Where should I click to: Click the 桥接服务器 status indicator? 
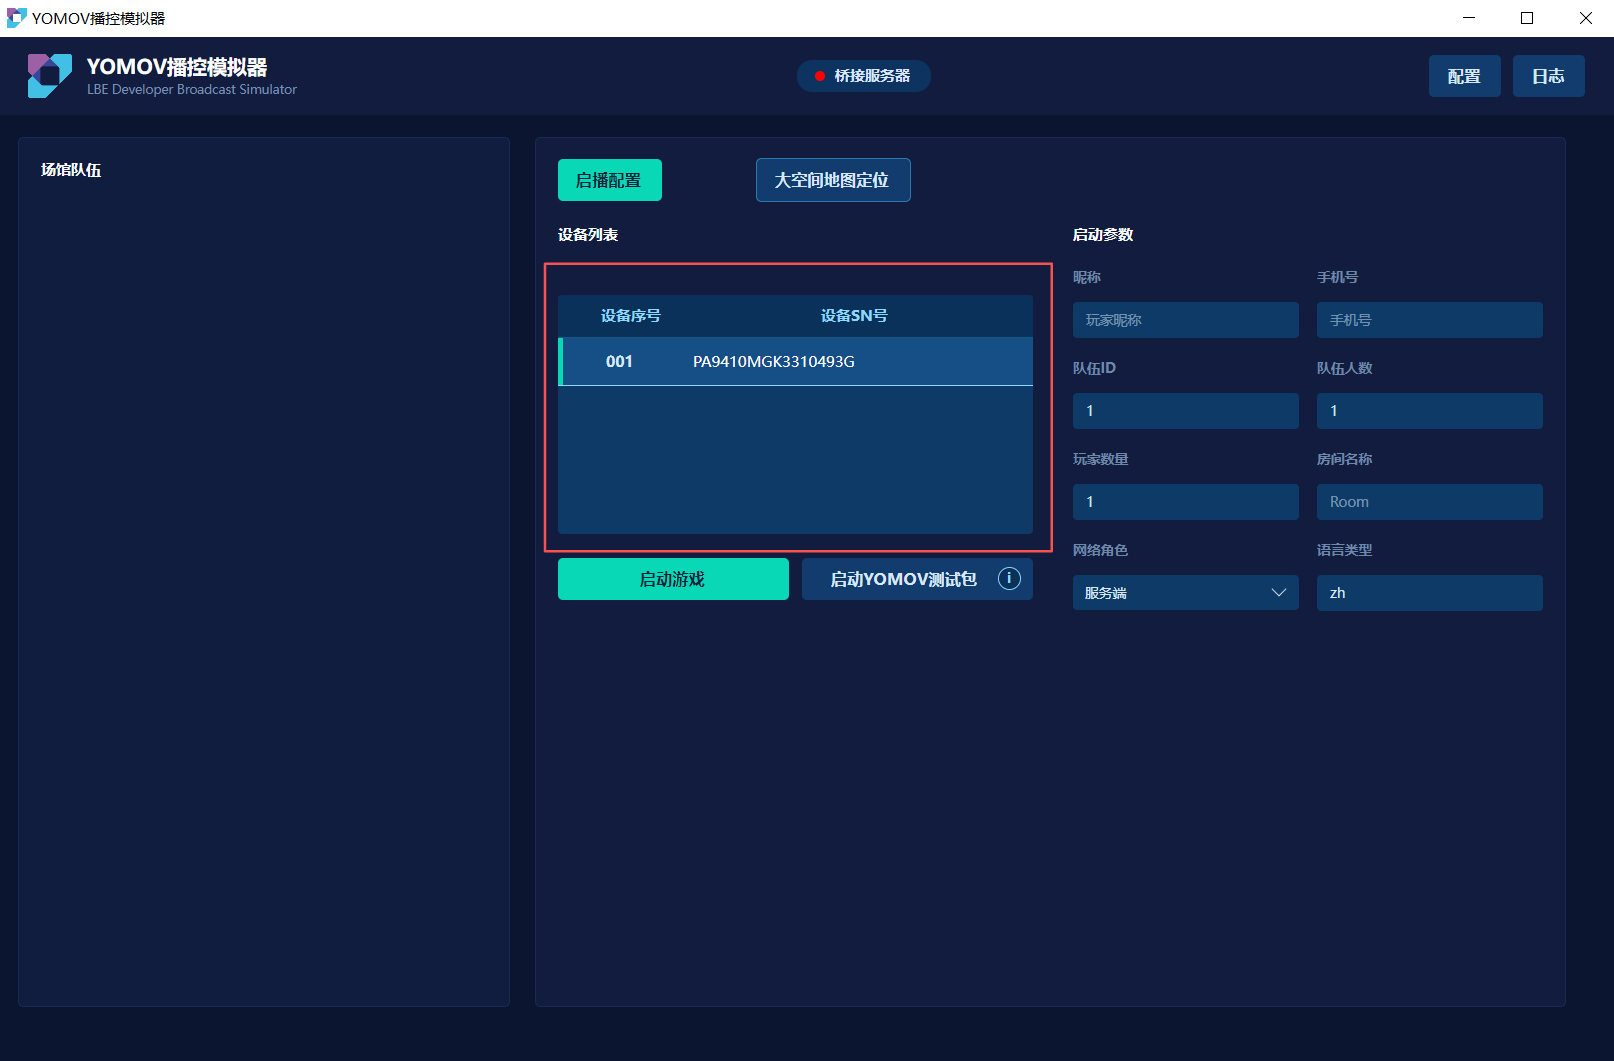(864, 76)
